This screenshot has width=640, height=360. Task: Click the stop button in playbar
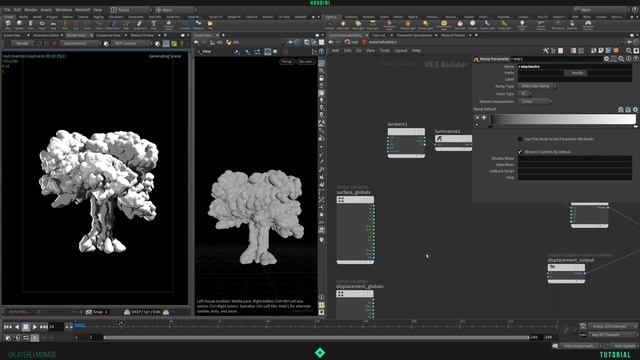[x=26, y=327]
